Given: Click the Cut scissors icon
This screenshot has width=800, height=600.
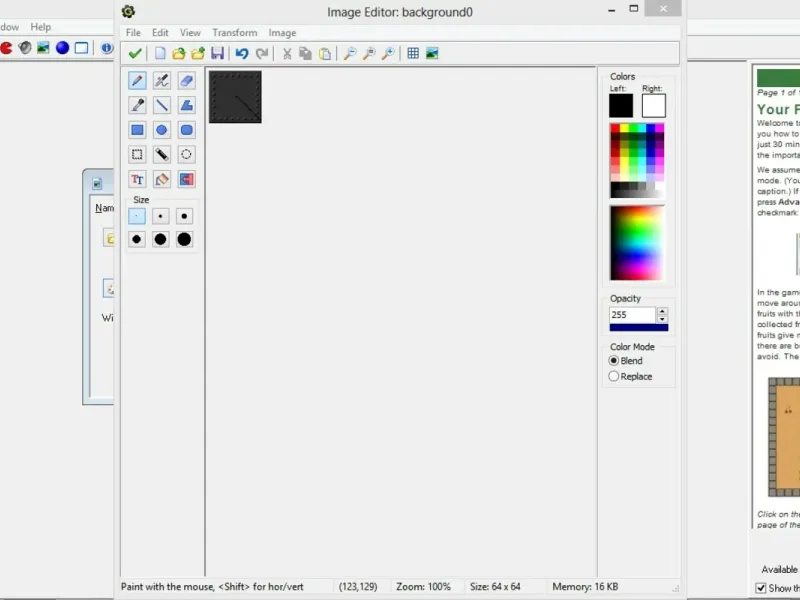Looking at the screenshot, I should pos(287,53).
